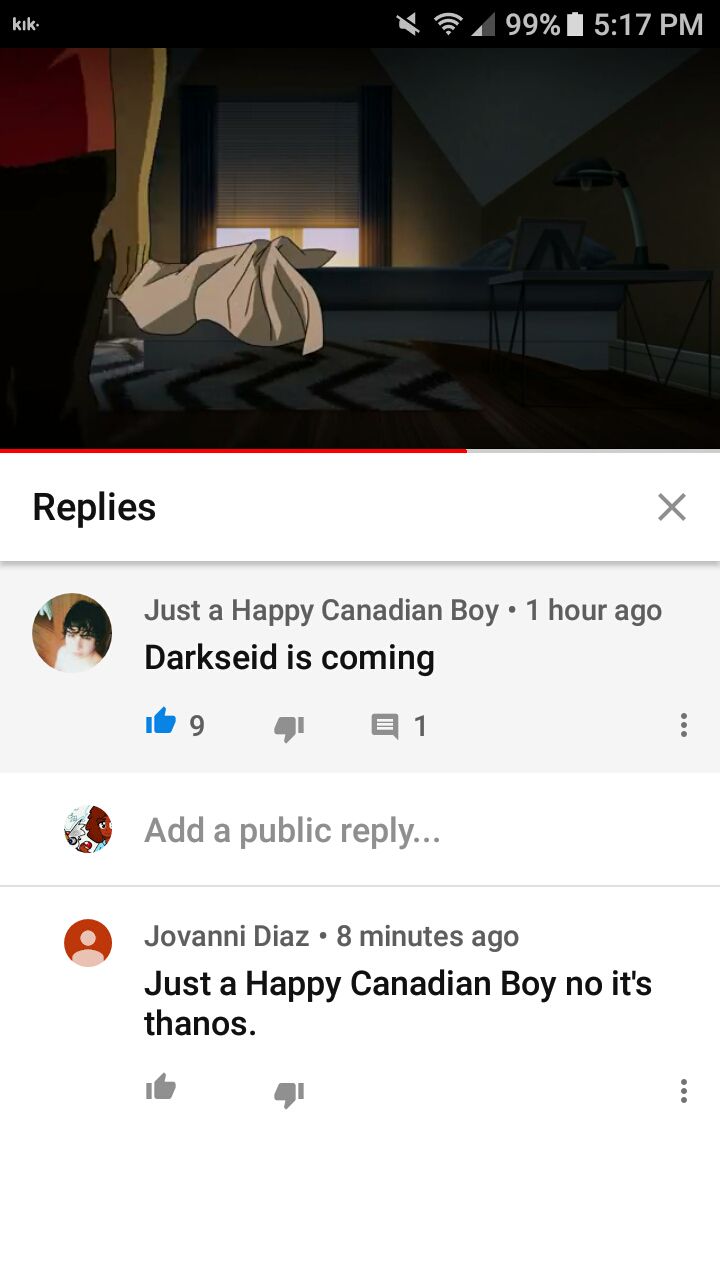Open replies icon on Darkseid comment
Screen dimensions: 720x1280
pyautogui.click(x=385, y=726)
